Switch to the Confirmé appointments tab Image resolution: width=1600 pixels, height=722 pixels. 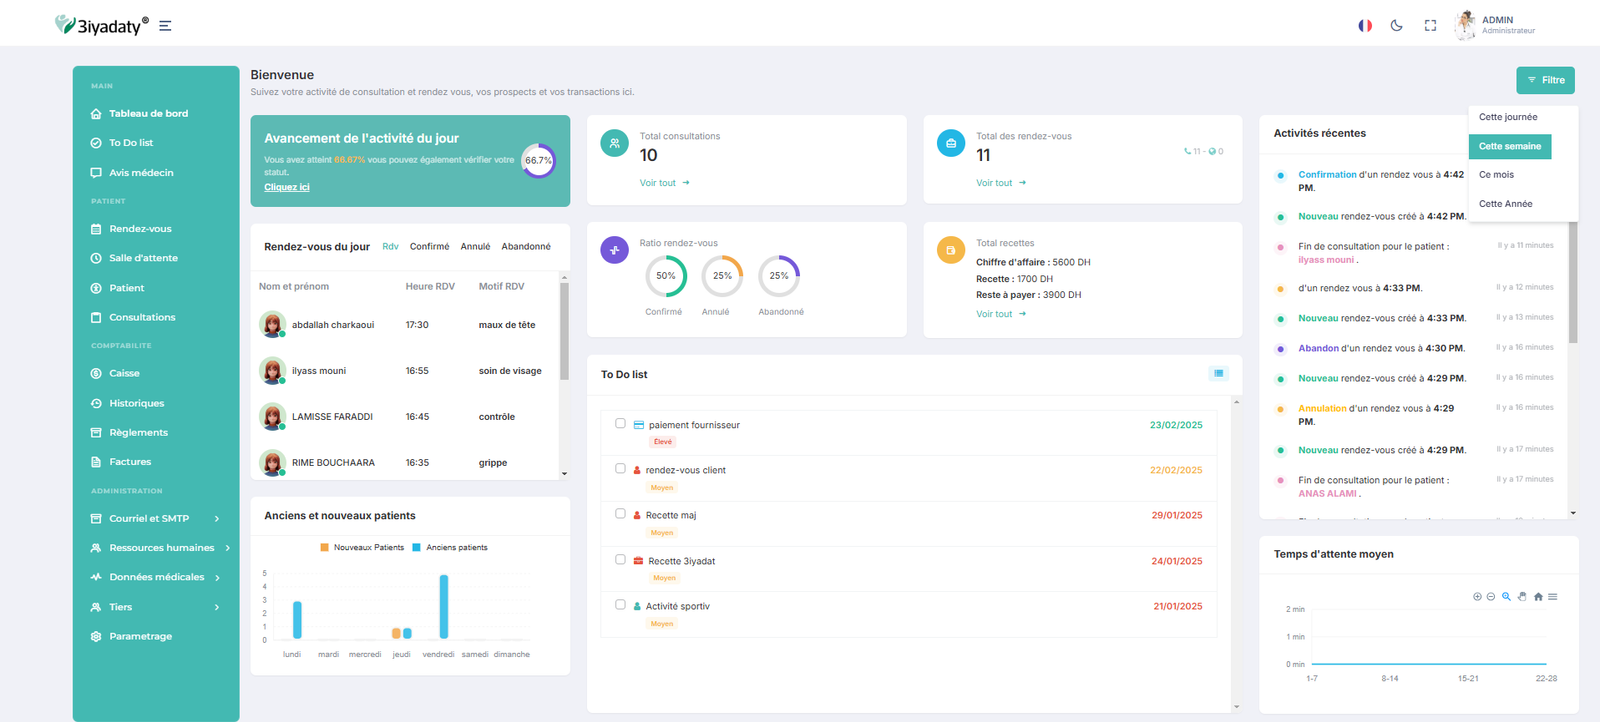tap(429, 247)
